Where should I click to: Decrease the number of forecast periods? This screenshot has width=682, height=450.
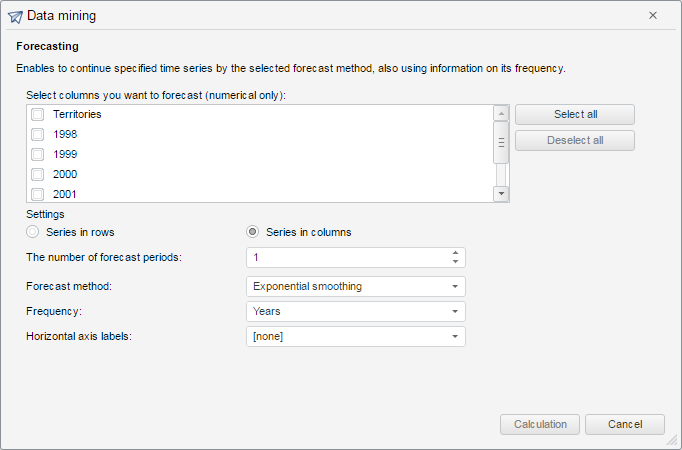point(455,262)
